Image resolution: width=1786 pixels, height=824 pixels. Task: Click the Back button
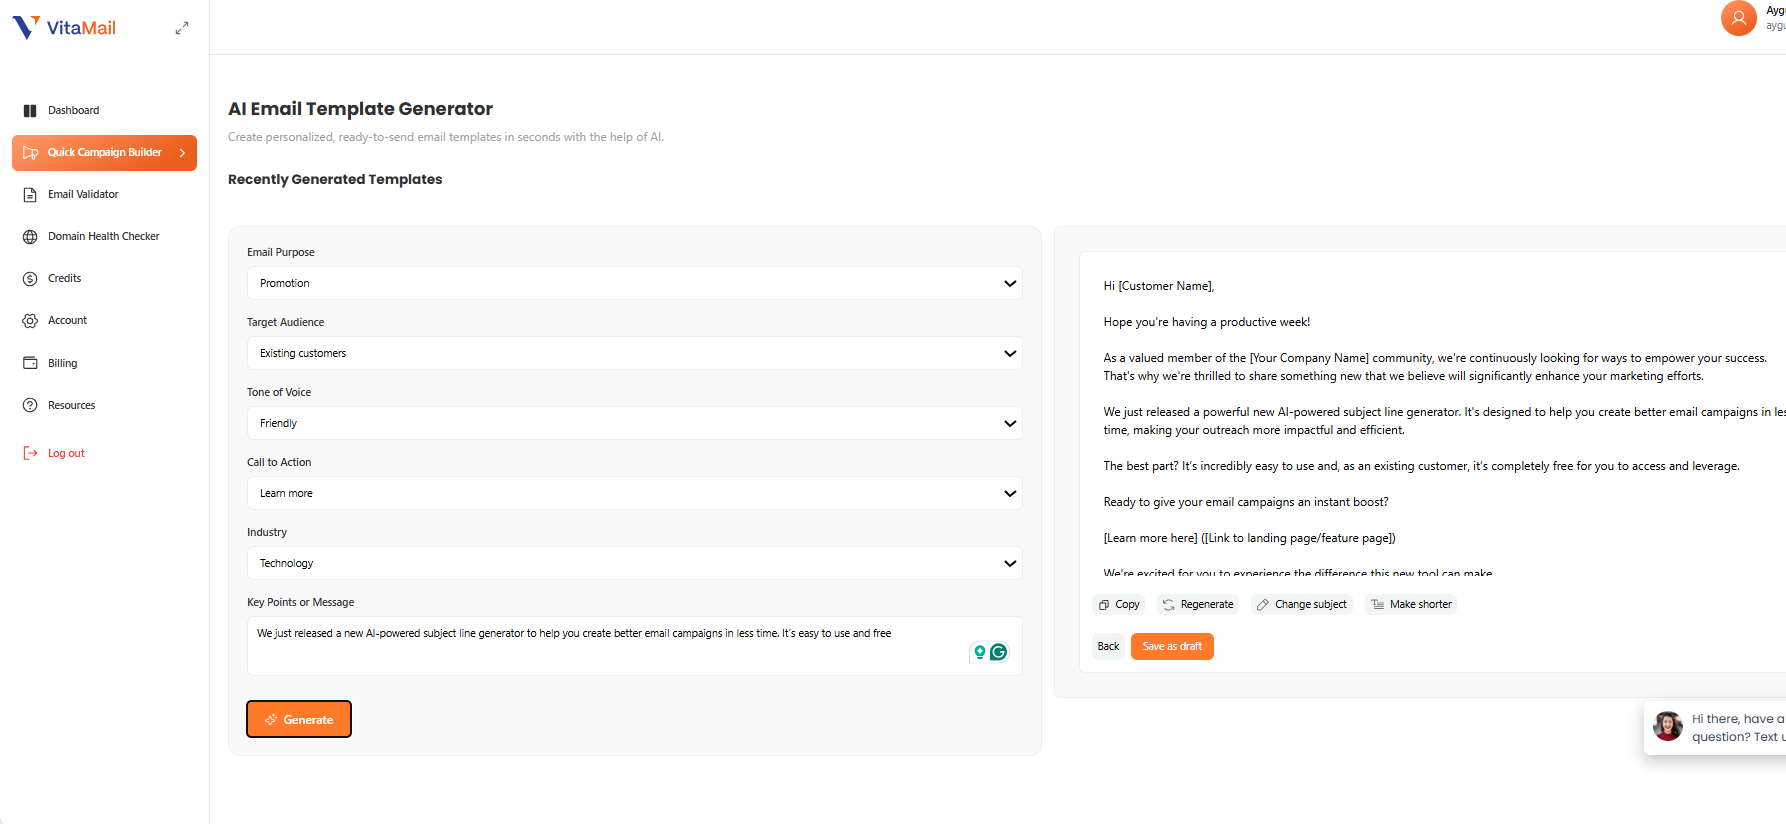[1108, 646]
